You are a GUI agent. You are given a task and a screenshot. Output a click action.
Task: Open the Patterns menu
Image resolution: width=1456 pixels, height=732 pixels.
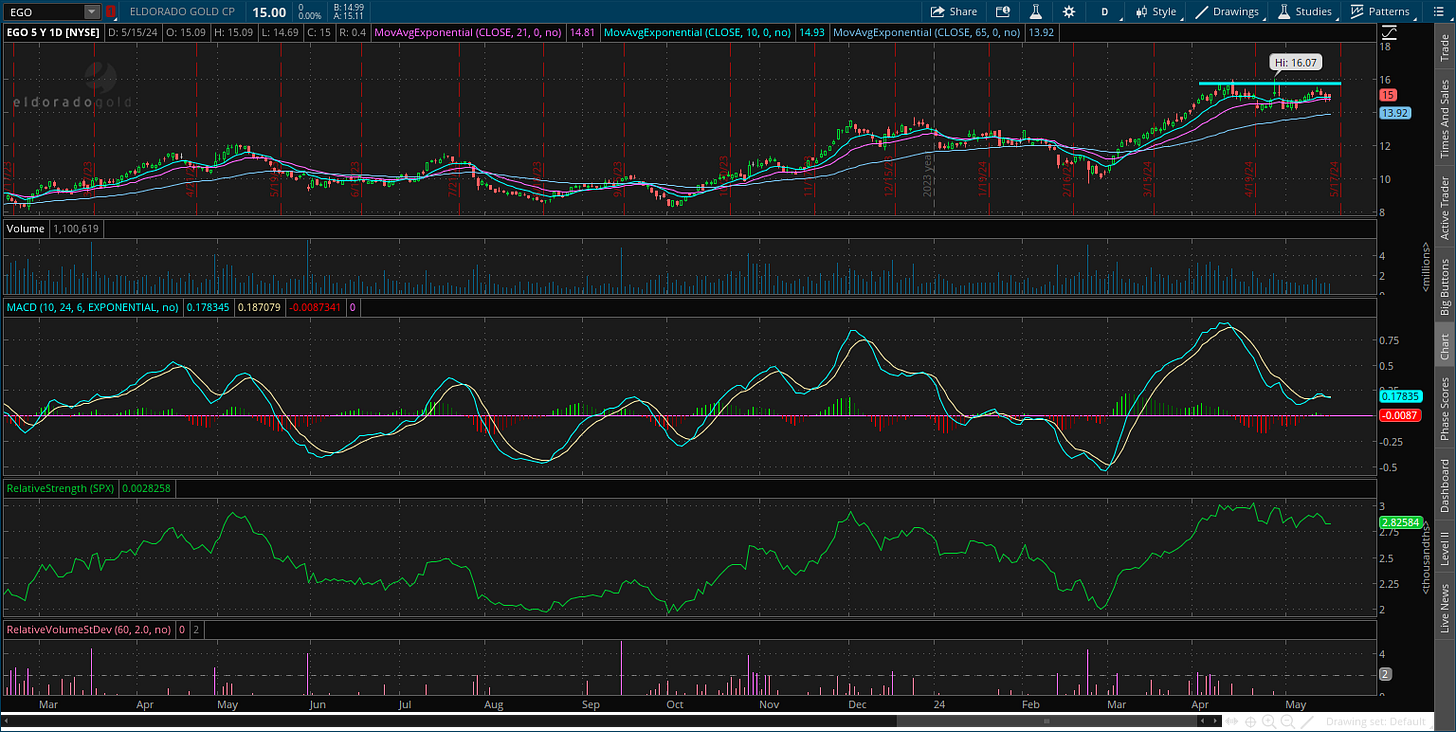pyautogui.click(x=1380, y=12)
